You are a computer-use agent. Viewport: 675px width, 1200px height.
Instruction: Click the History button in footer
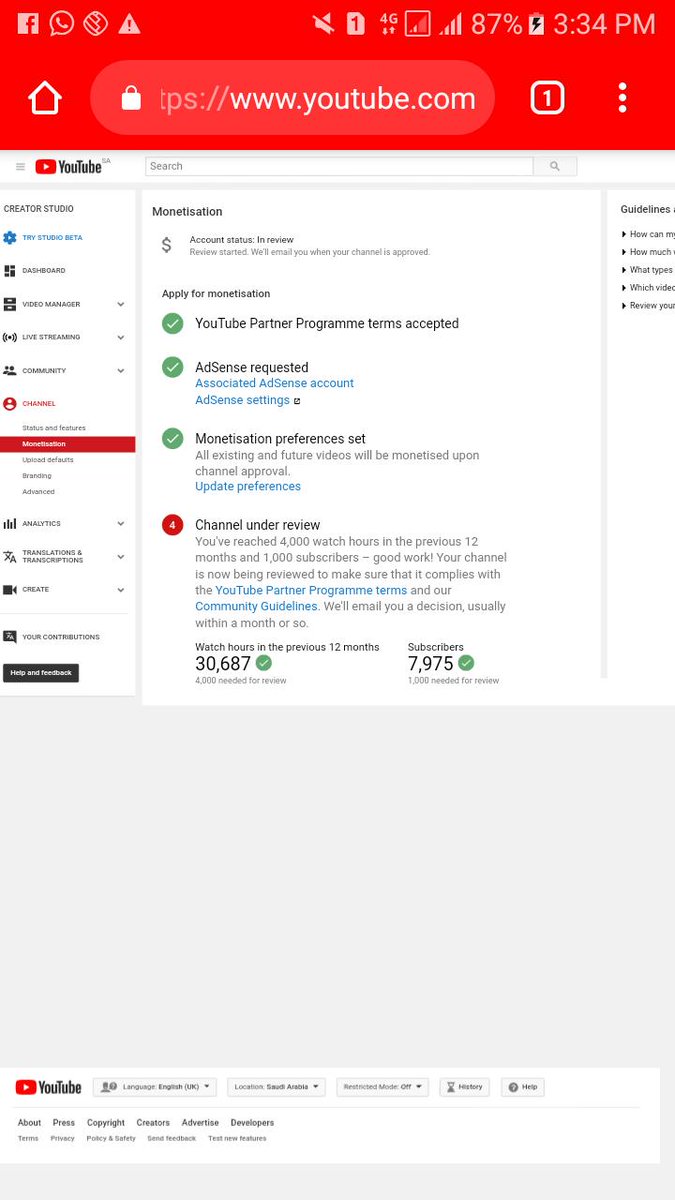[x=464, y=1087]
